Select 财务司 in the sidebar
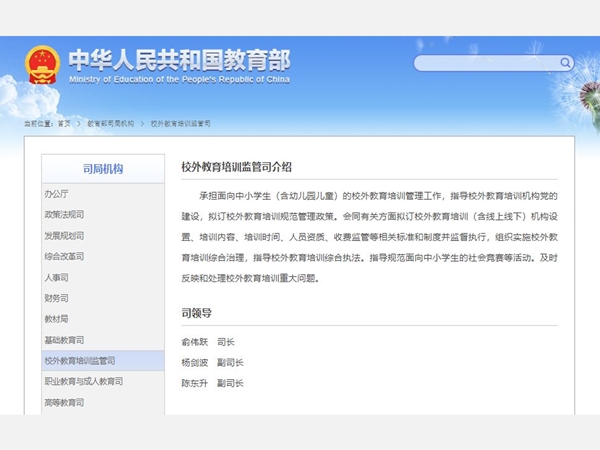Screen dimensions: 600x450 pyautogui.click(x=103, y=298)
